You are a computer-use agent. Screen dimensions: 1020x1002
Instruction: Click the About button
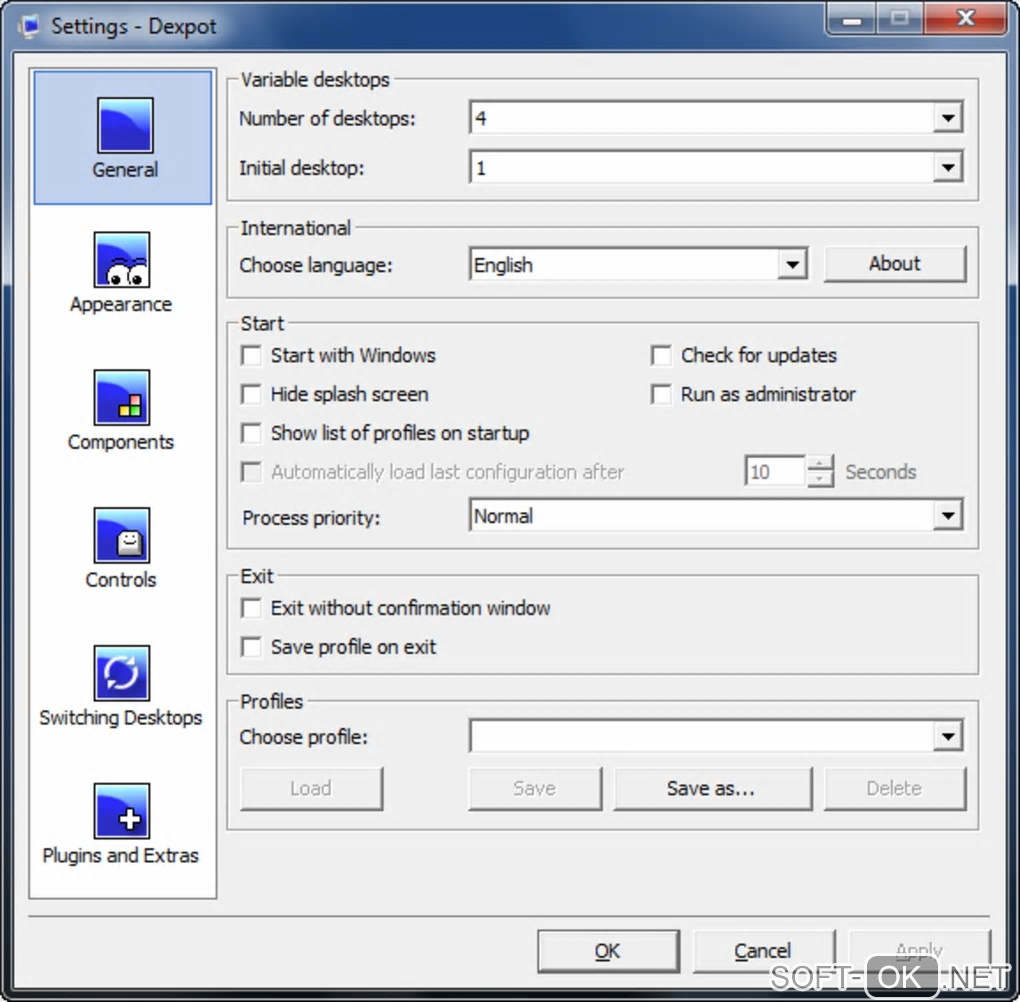pyautogui.click(x=894, y=264)
